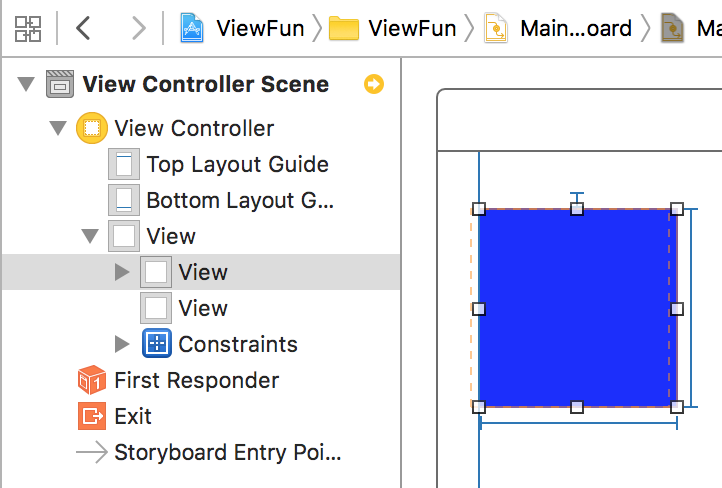The height and width of the screenshot is (488, 722).
Task: Click the orange Exit icon
Action: 92,416
